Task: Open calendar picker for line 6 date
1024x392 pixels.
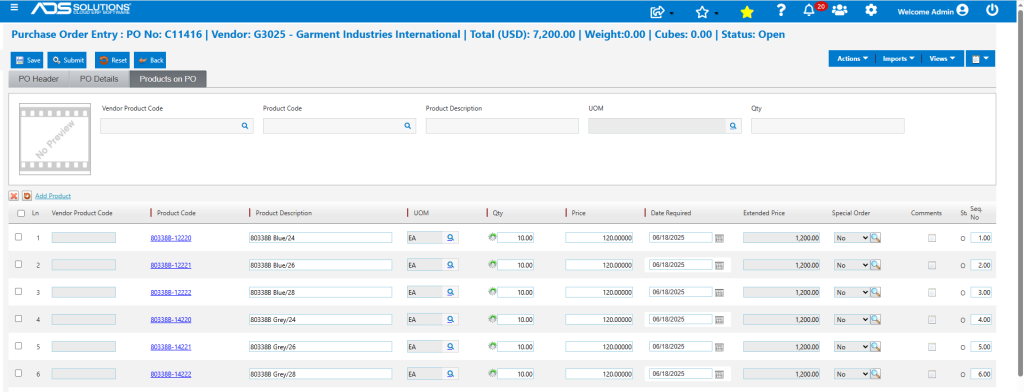Action: click(x=719, y=374)
